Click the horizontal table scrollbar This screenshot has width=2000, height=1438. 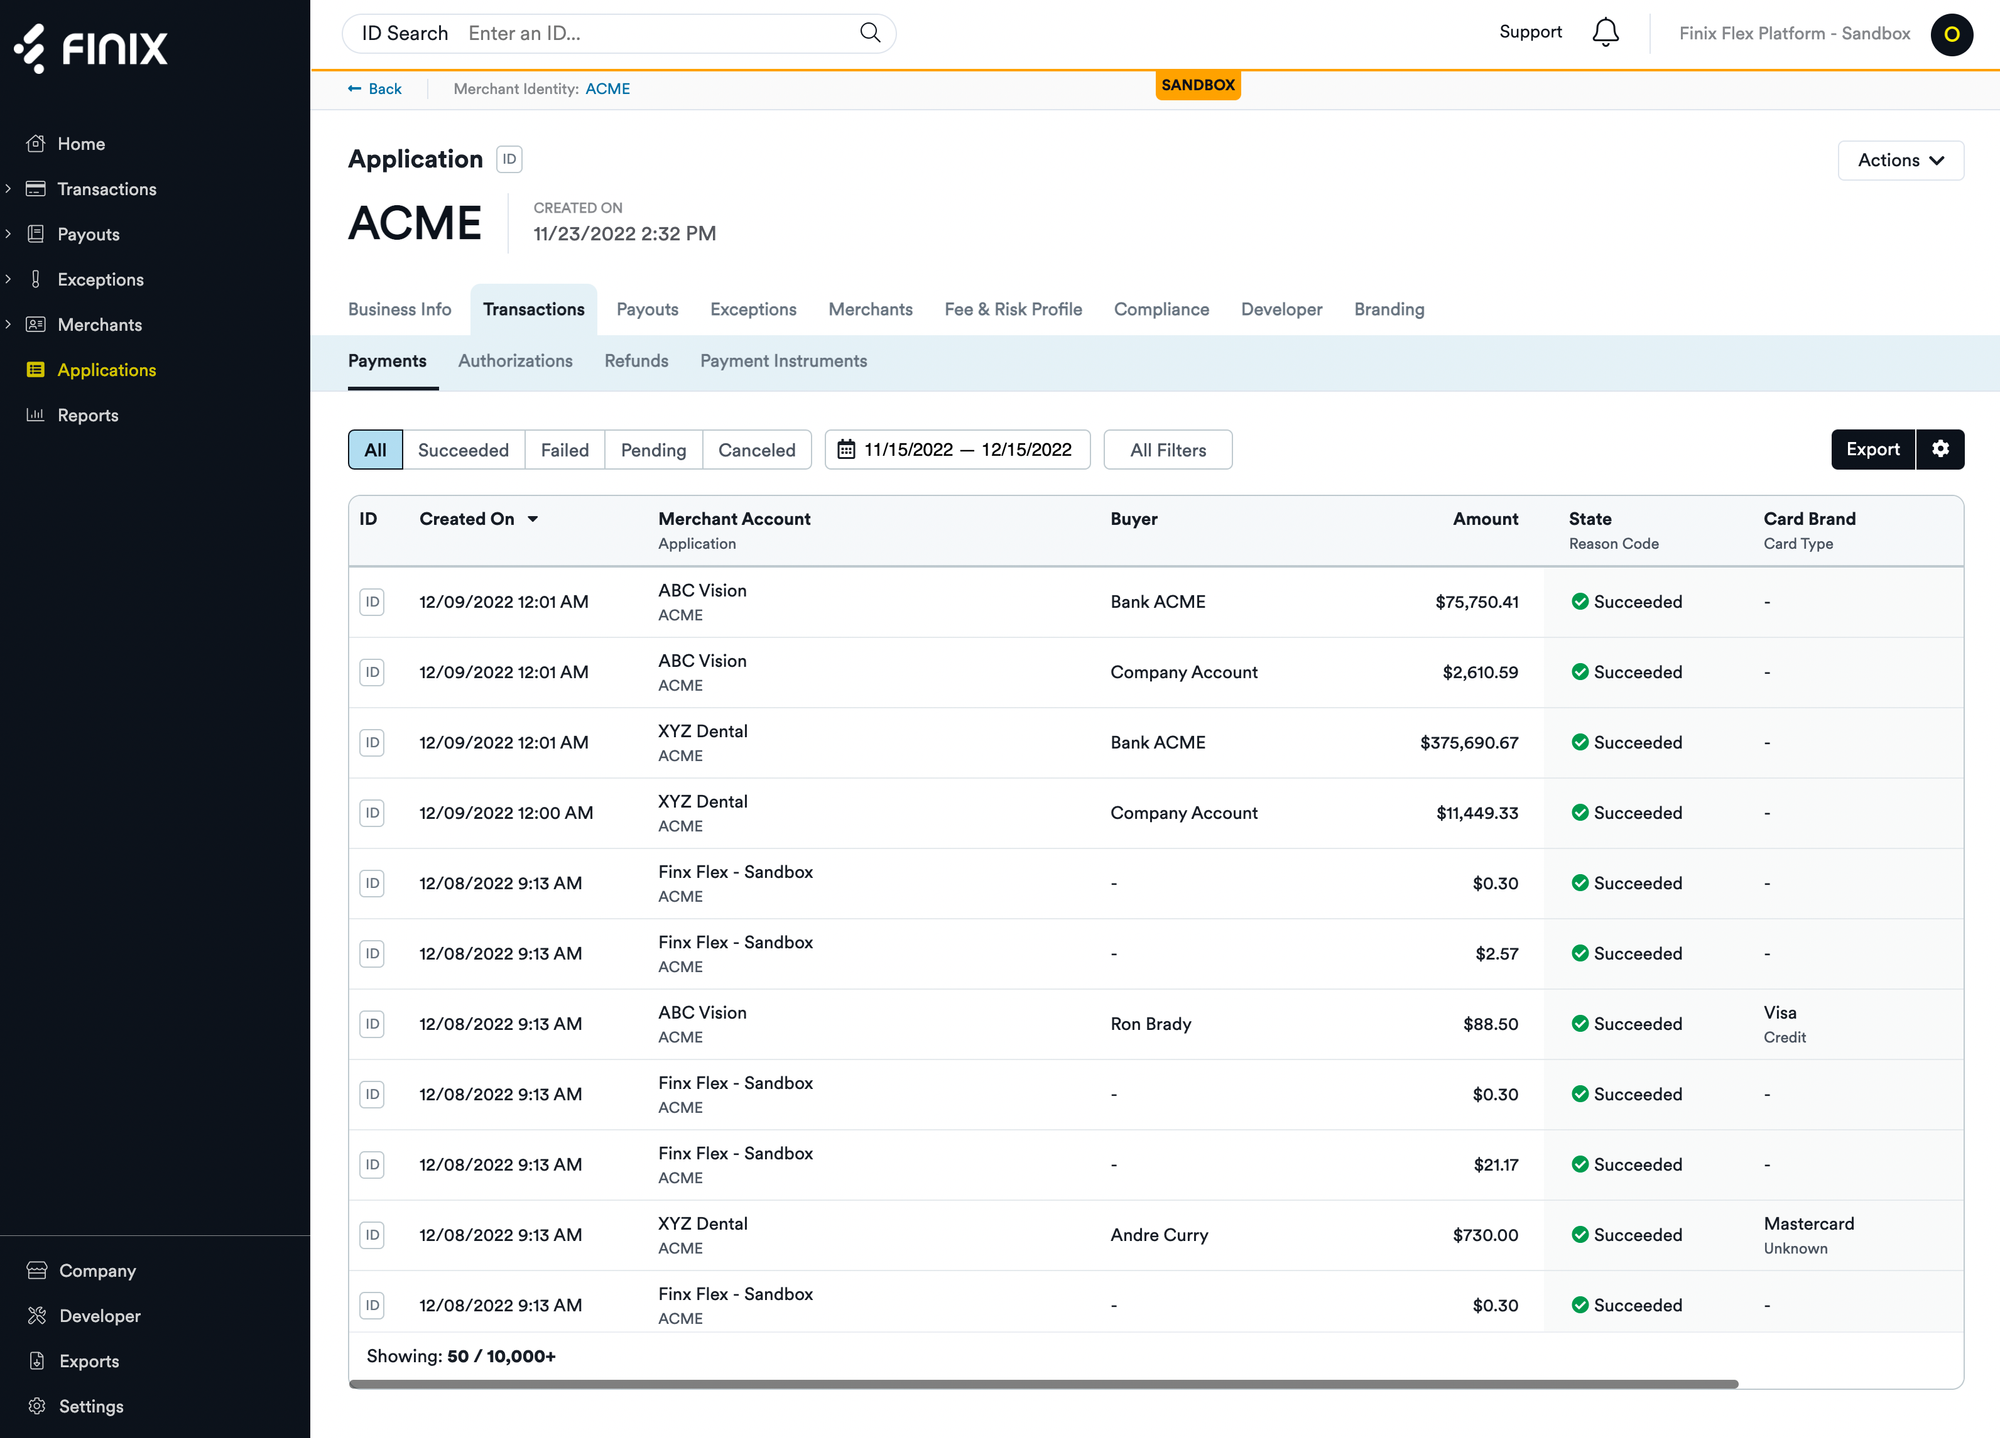coord(1043,1384)
